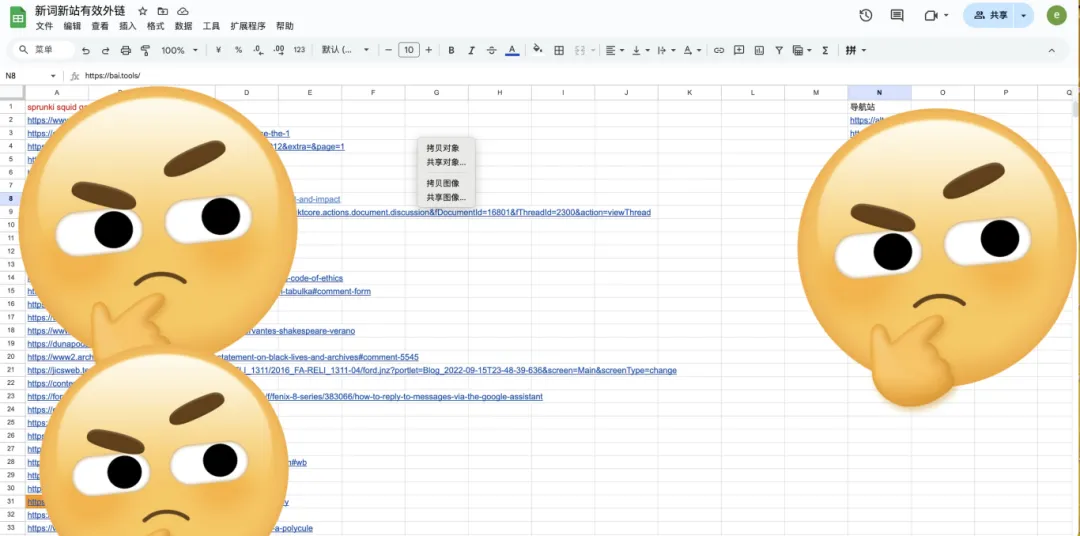Toggle strikethrough formatting
1080x536 pixels.
491,50
